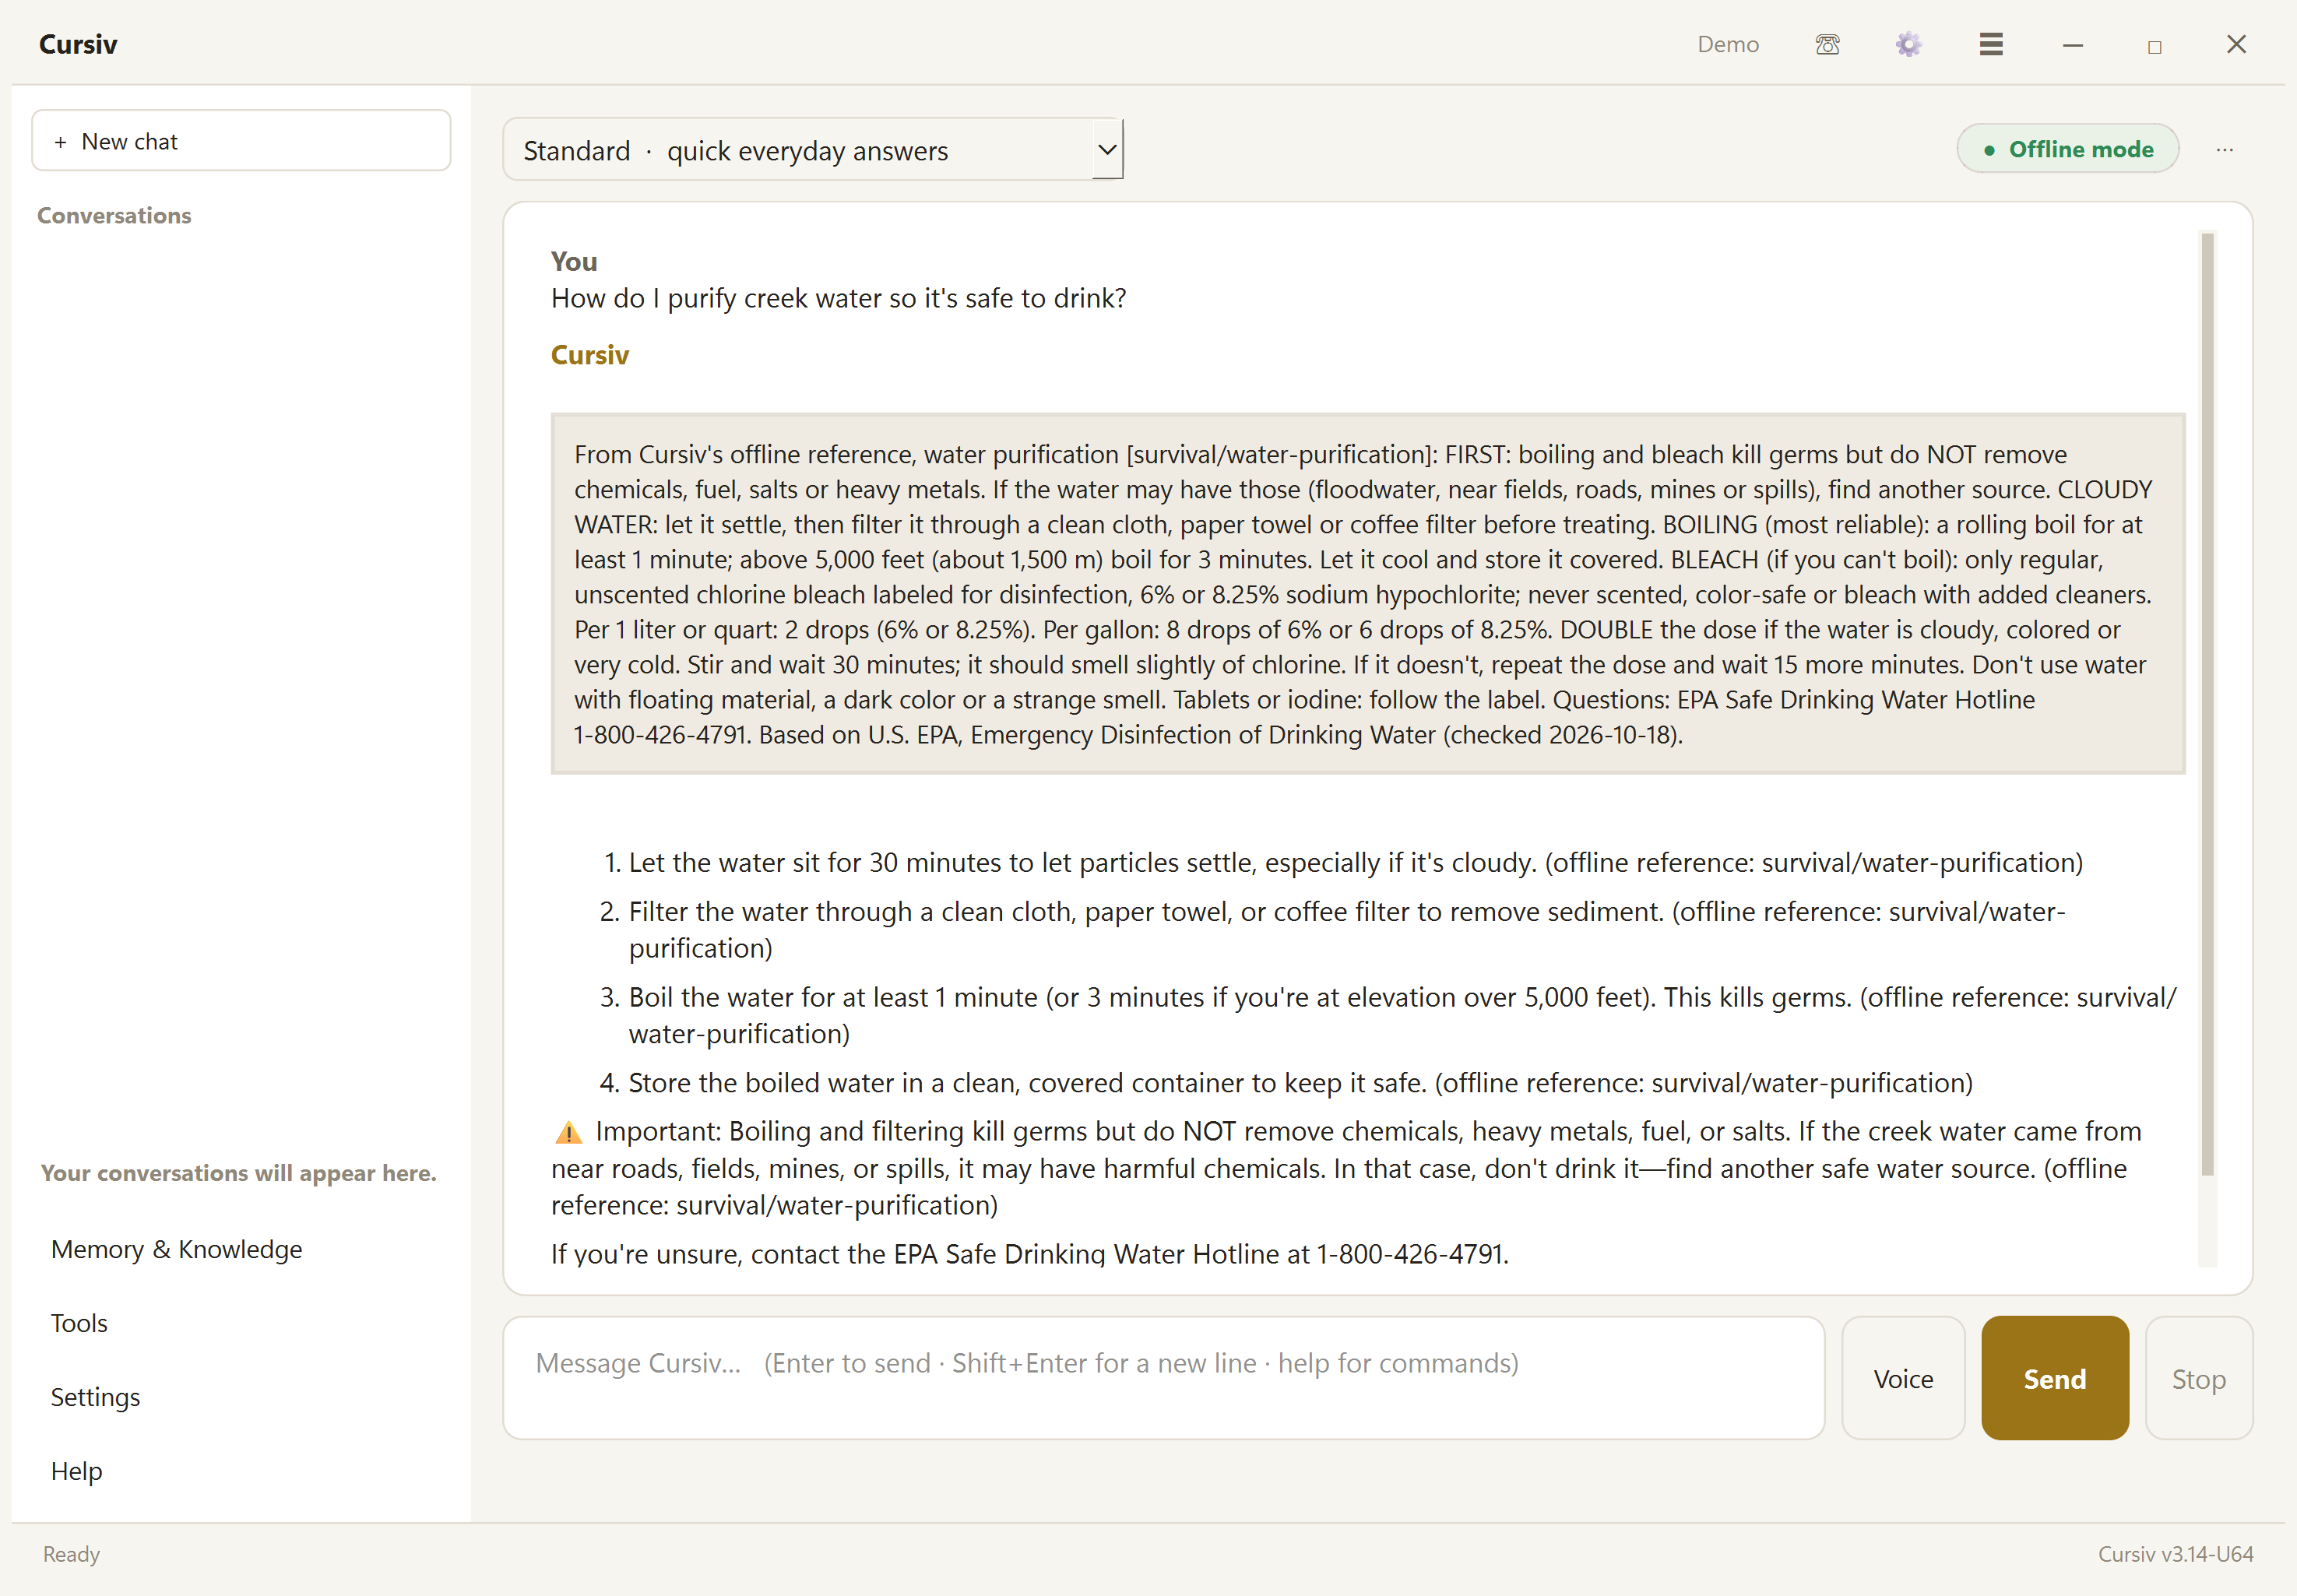Click the Cursiv v3.14-U64 version text
2297x1596 pixels.
(x=2175, y=1554)
